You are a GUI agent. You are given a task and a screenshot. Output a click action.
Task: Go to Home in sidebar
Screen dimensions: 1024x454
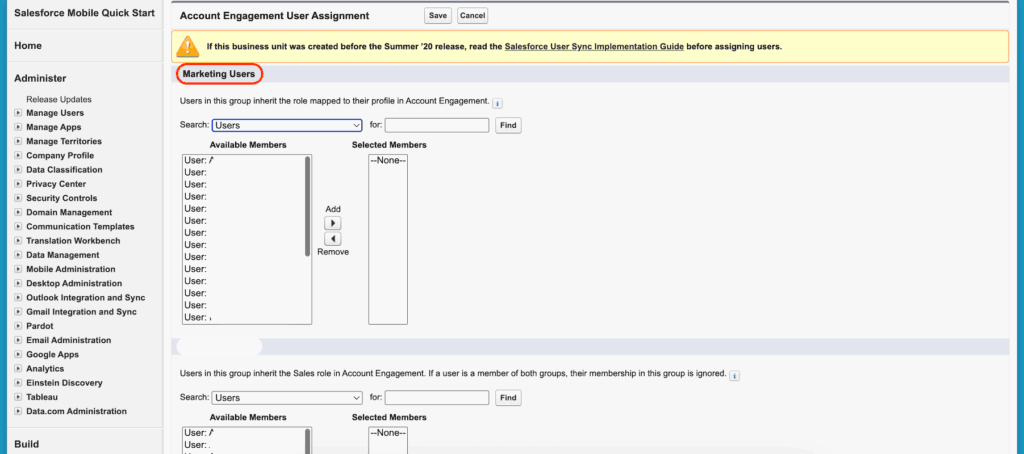click(x=27, y=46)
